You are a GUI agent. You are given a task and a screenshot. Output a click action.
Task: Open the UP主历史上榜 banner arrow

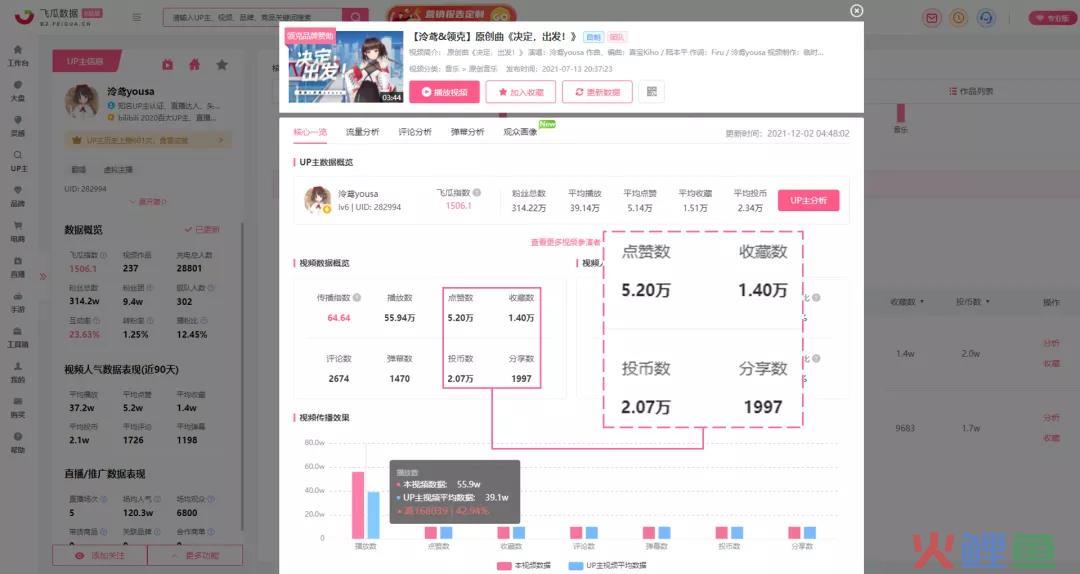(220, 140)
